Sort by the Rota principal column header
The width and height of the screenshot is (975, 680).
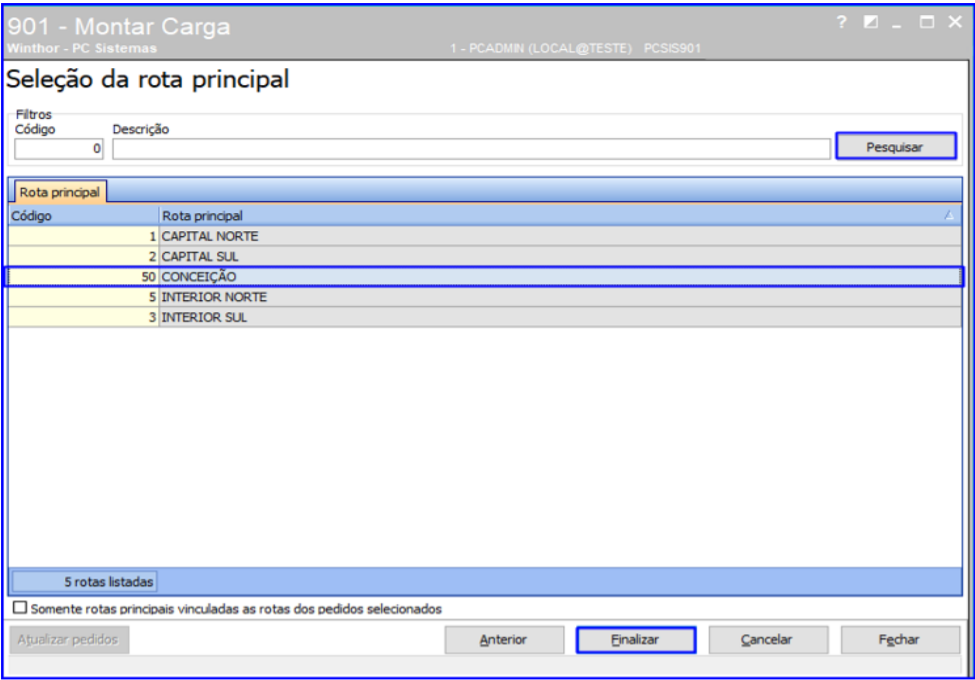pos(560,216)
